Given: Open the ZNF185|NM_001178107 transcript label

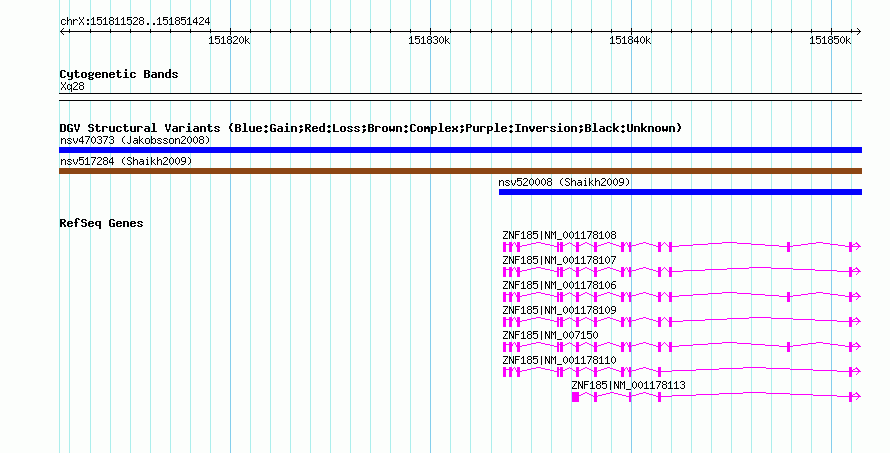Looking at the screenshot, I should coord(559,260).
